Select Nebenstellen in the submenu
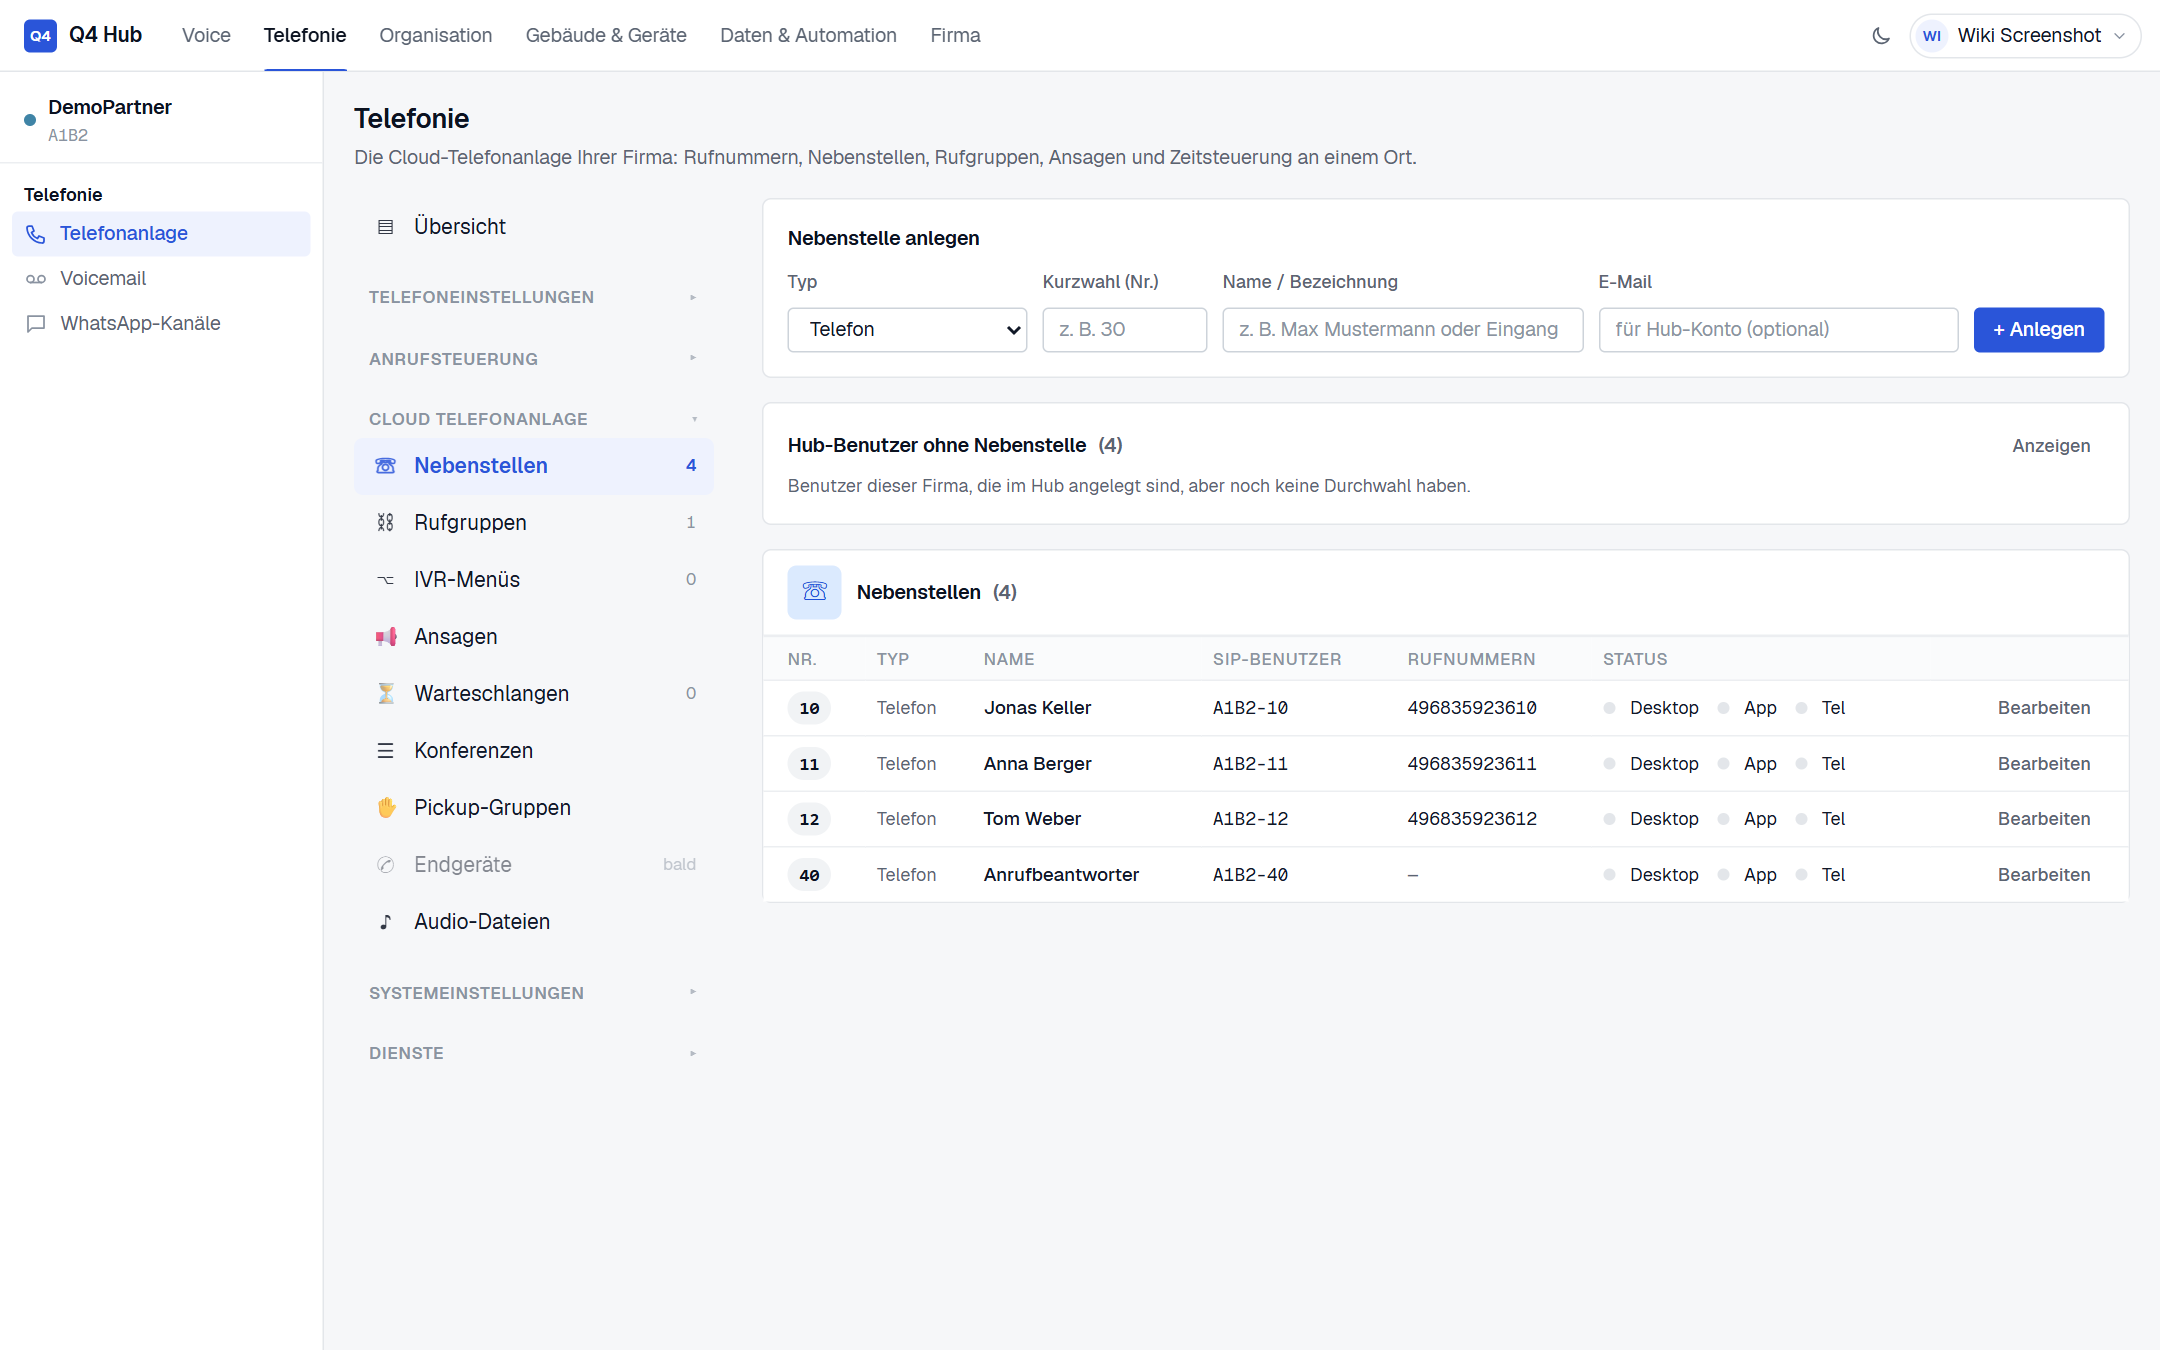The width and height of the screenshot is (2160, 1350). tap(533, 466)
